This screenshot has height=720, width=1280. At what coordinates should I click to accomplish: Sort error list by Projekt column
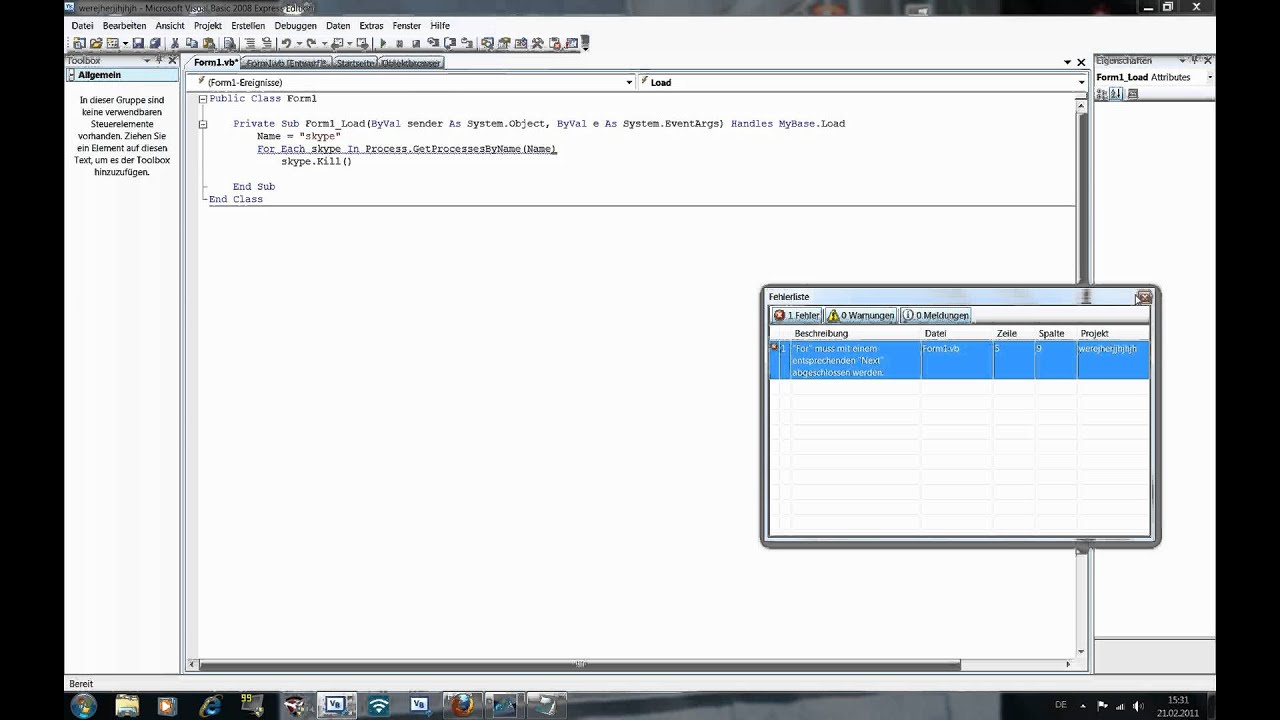click(x=1113, y=333)
